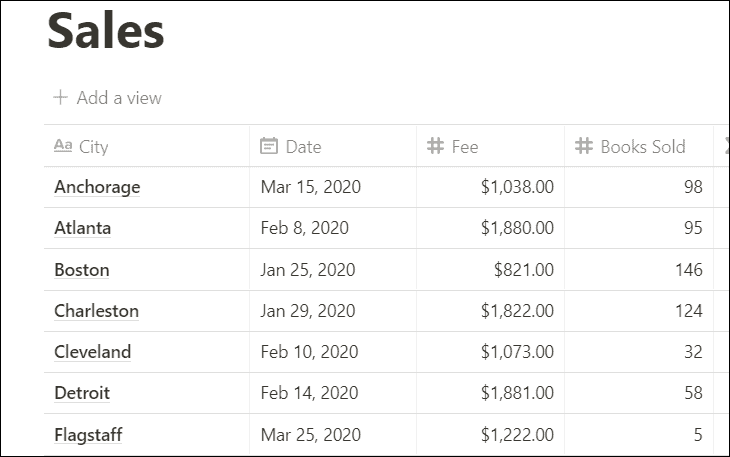
Task: Open the Anchorage page link
Action: (x=97, y=187)
